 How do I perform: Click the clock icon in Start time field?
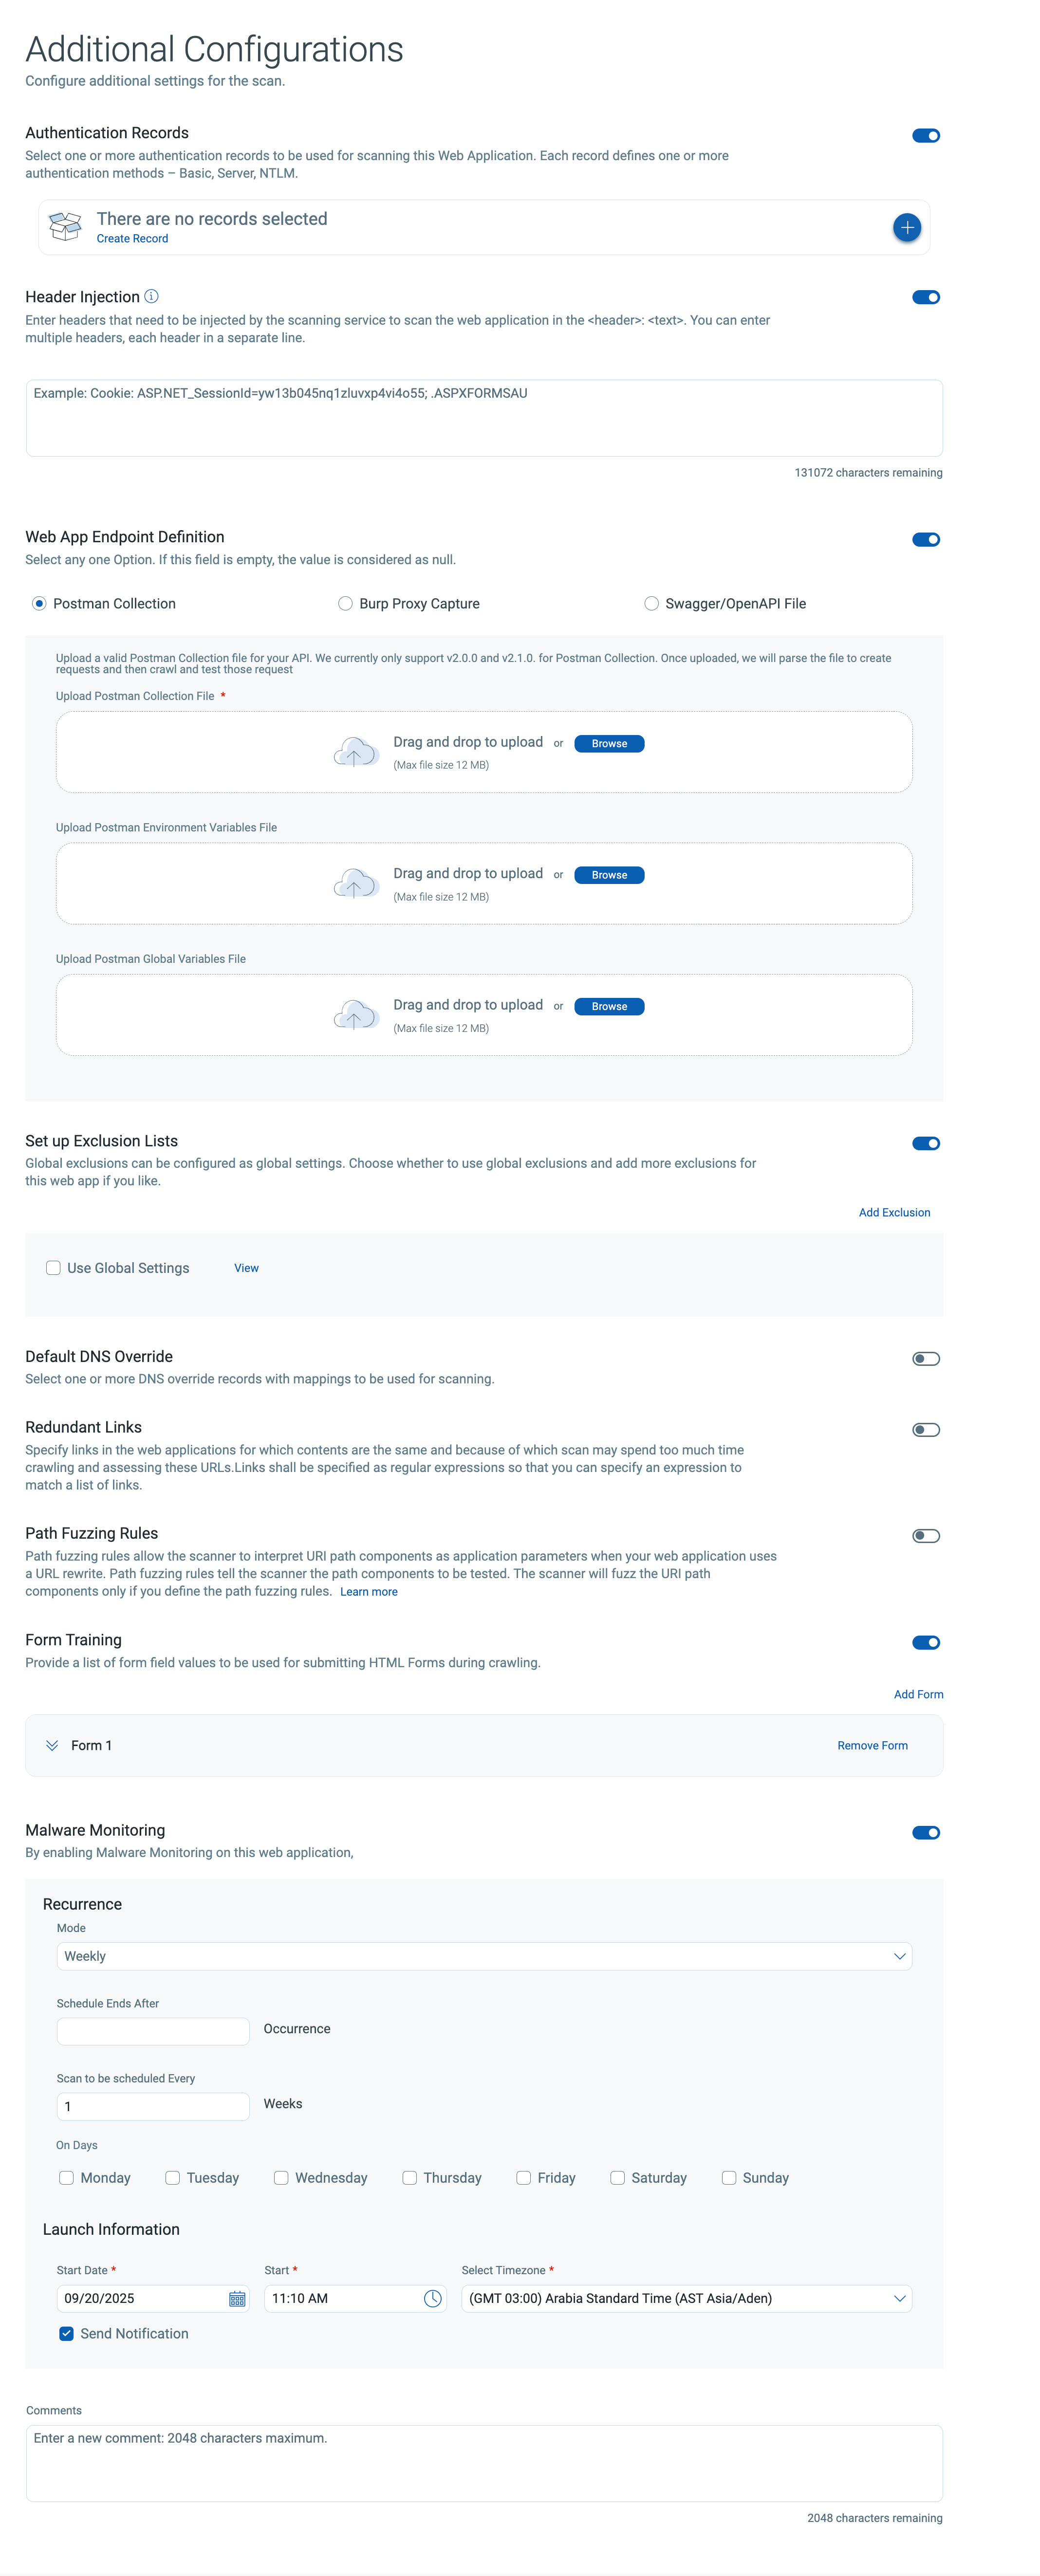pyautogui.click(x=433, y=2299)
